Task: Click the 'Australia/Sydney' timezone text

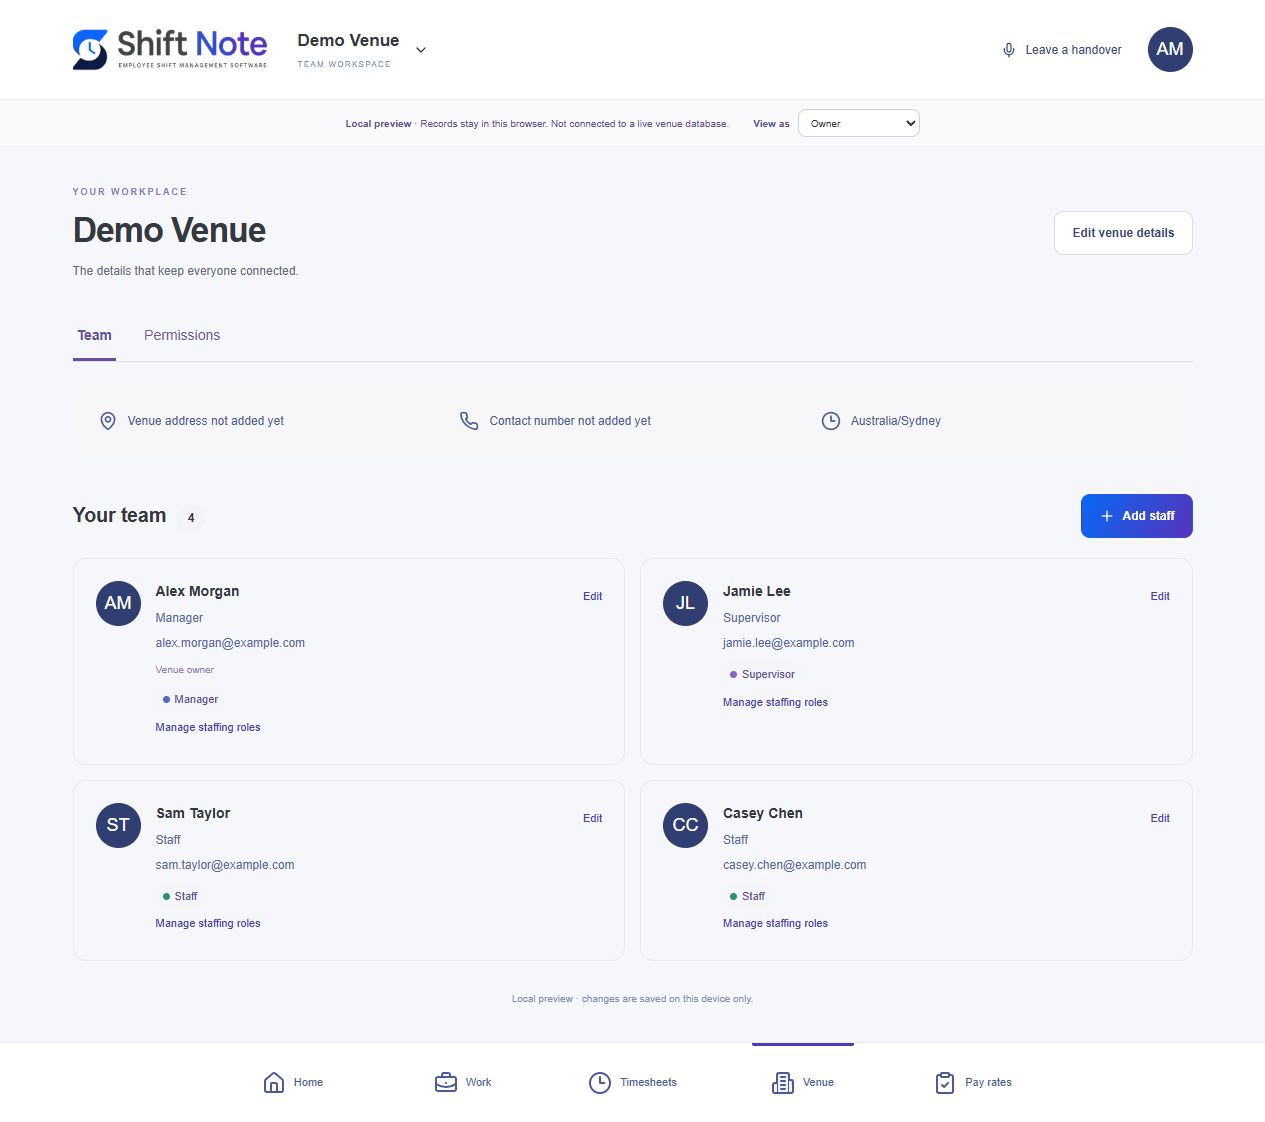Action: [896, 421]
